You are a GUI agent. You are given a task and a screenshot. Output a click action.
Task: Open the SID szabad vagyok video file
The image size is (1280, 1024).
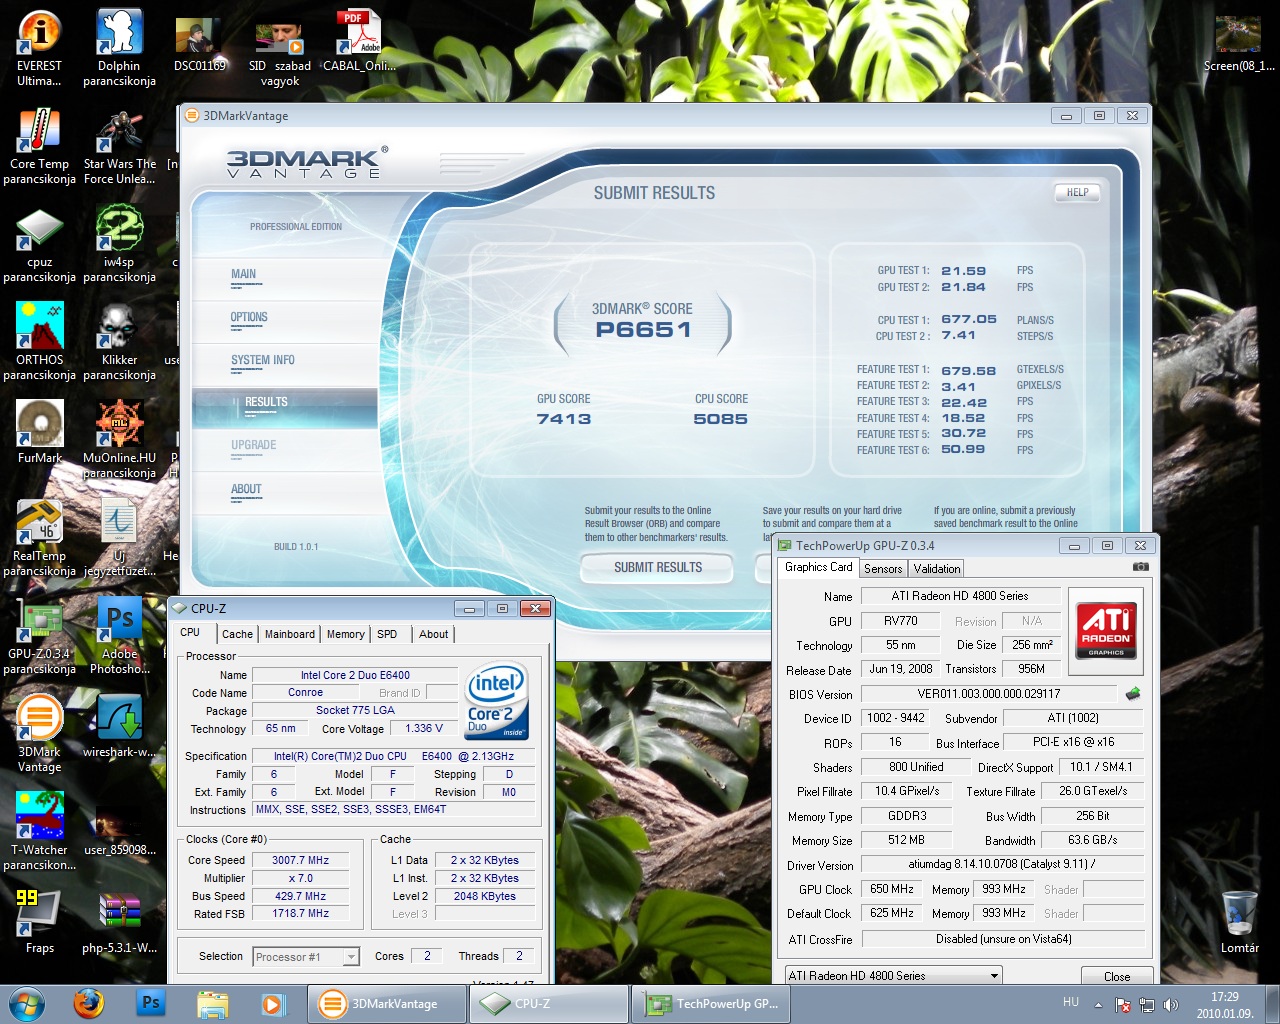click(x=280, y=52)
